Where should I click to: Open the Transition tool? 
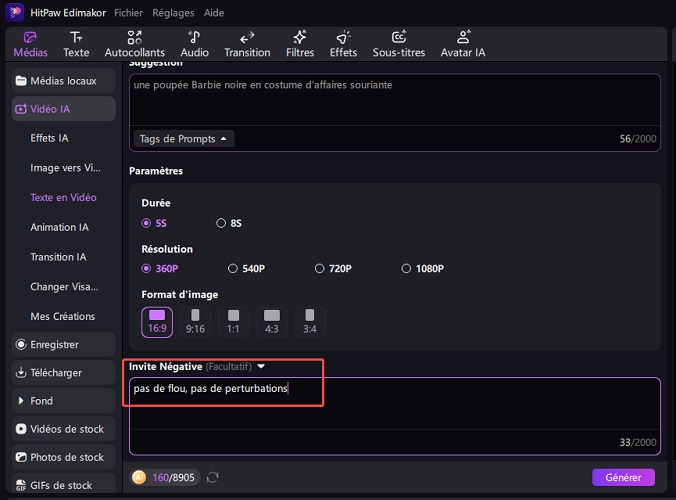click(x=247, y=44)
